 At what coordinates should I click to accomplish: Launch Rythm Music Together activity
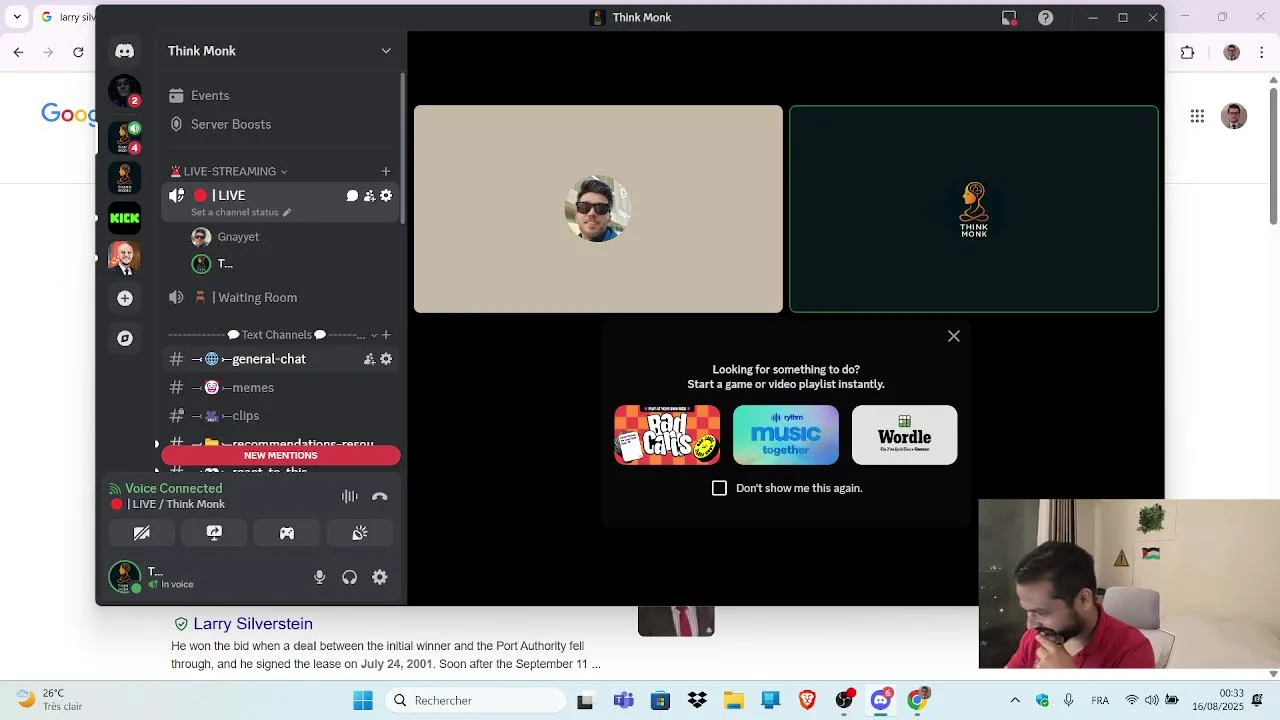point(786,435)
